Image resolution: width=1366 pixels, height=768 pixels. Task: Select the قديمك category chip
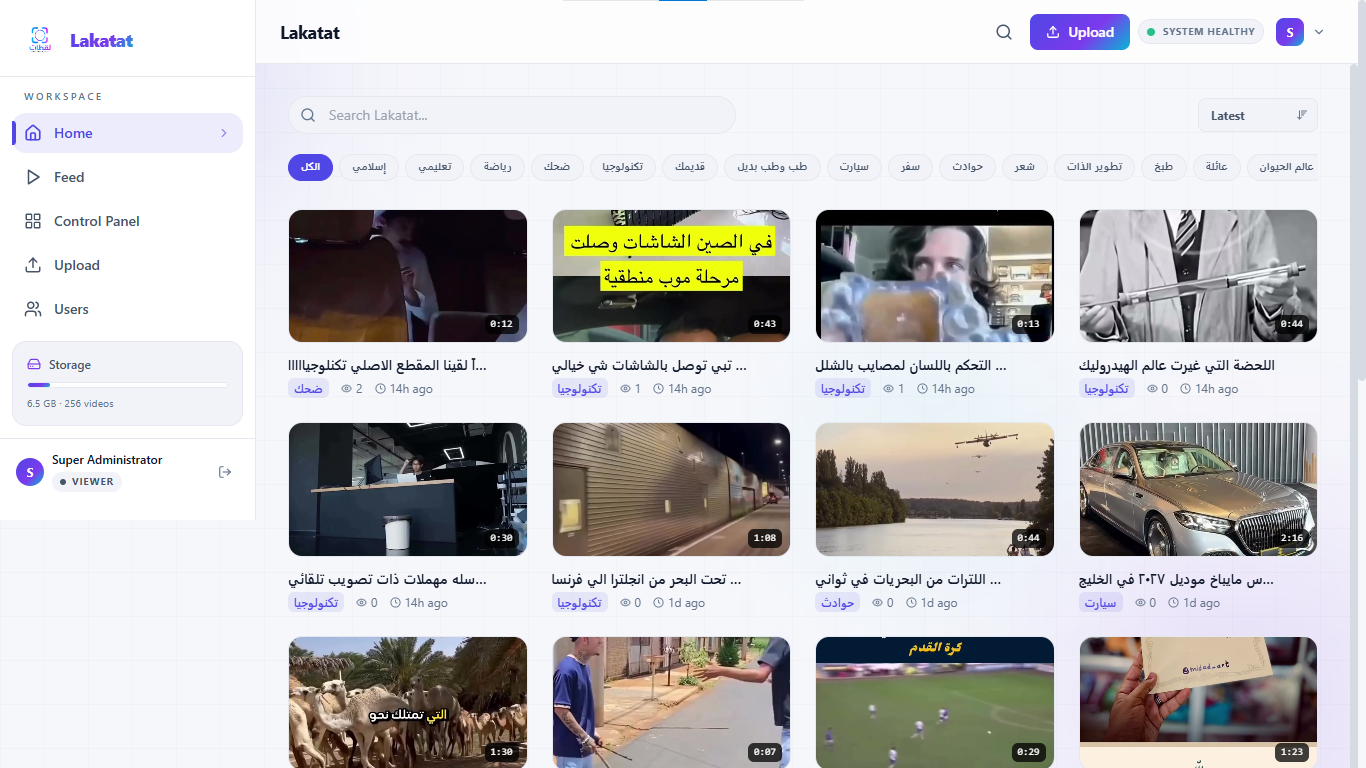[x=690, y=167]
